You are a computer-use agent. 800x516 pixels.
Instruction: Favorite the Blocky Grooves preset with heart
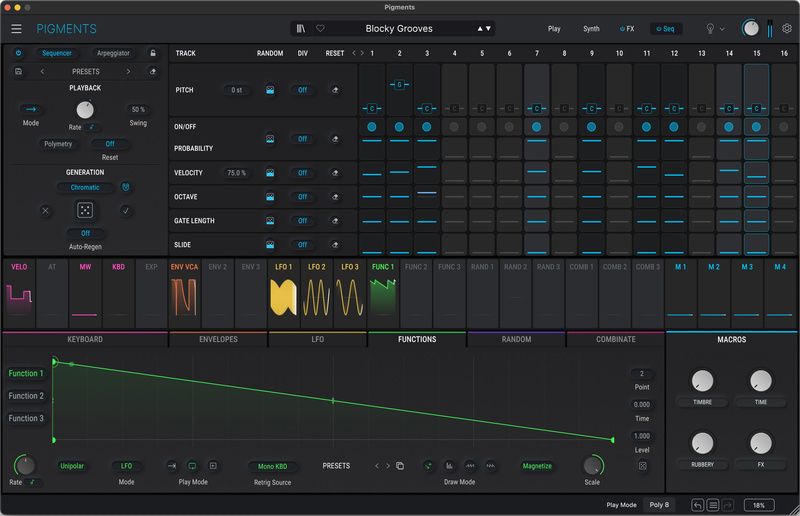pyautogui.click(x=320, y=29)
